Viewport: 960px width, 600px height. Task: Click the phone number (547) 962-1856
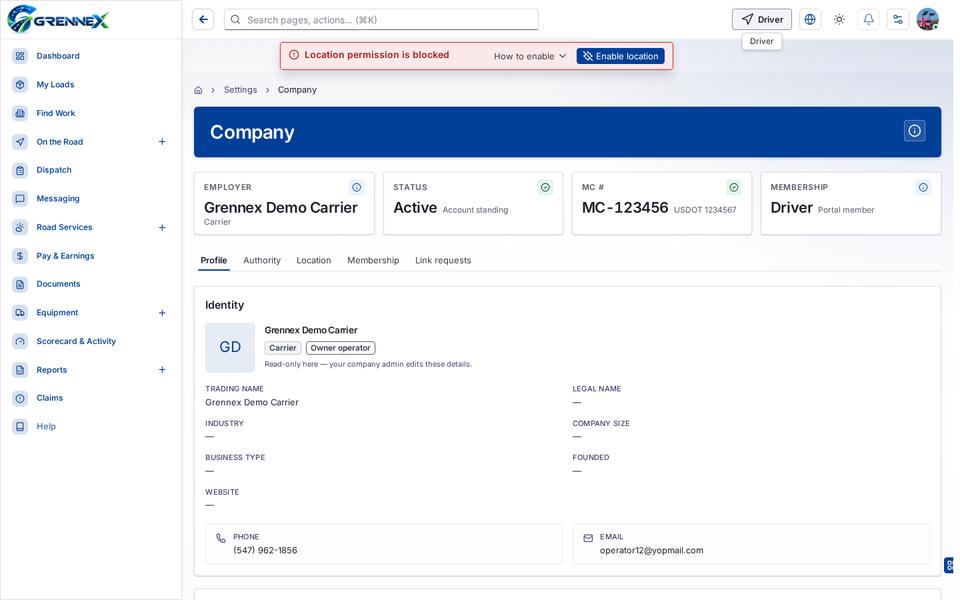pos(265,550)
